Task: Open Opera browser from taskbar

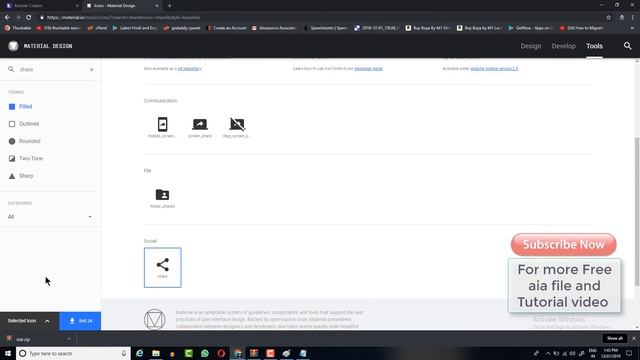Action: pyautogui.click(x=221, y=353)
